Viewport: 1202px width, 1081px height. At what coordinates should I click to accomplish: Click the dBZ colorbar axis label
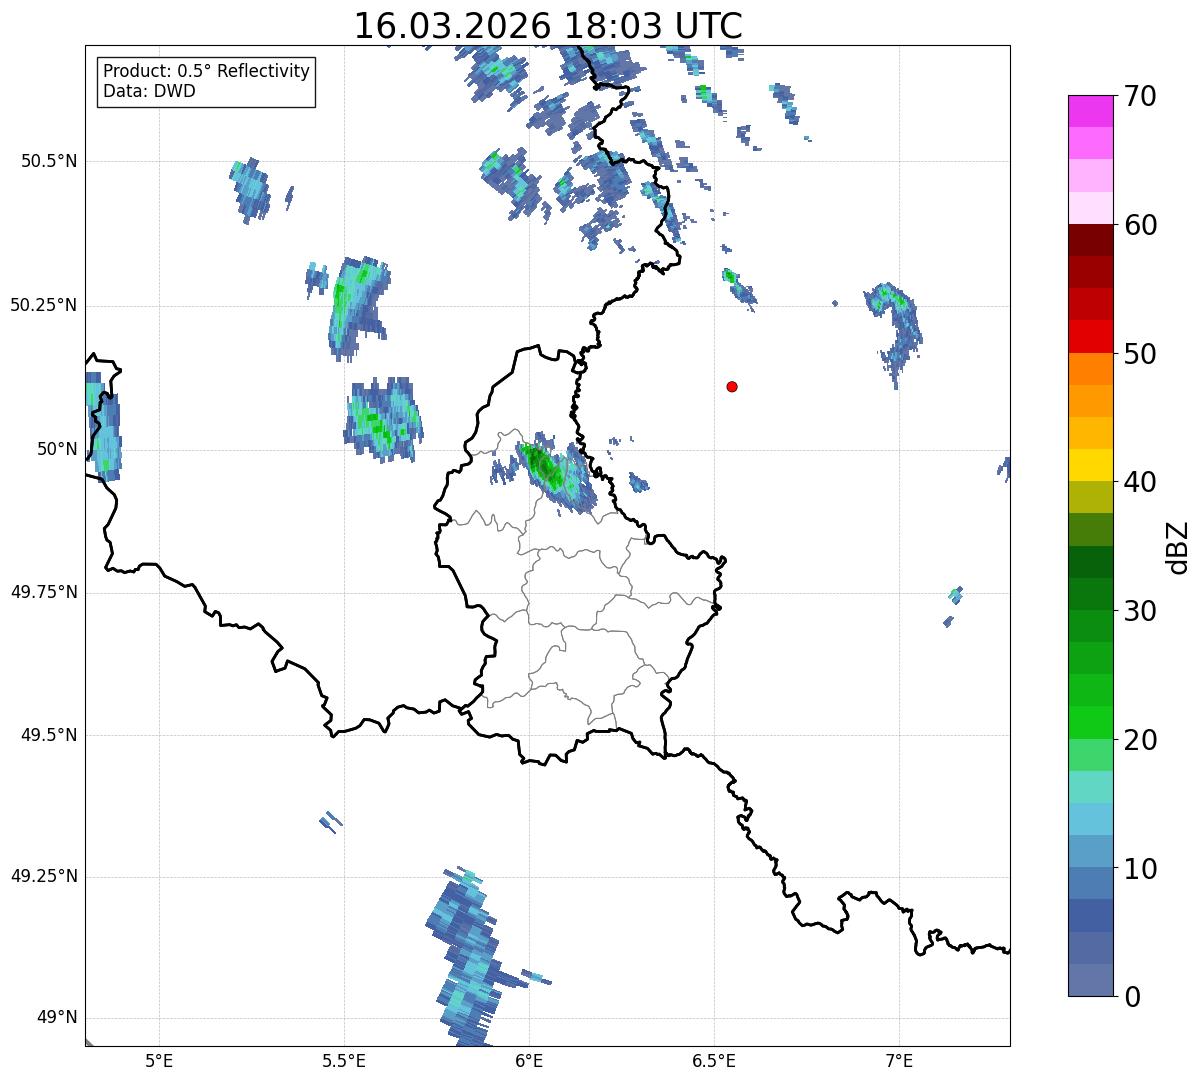(1177, 546)
